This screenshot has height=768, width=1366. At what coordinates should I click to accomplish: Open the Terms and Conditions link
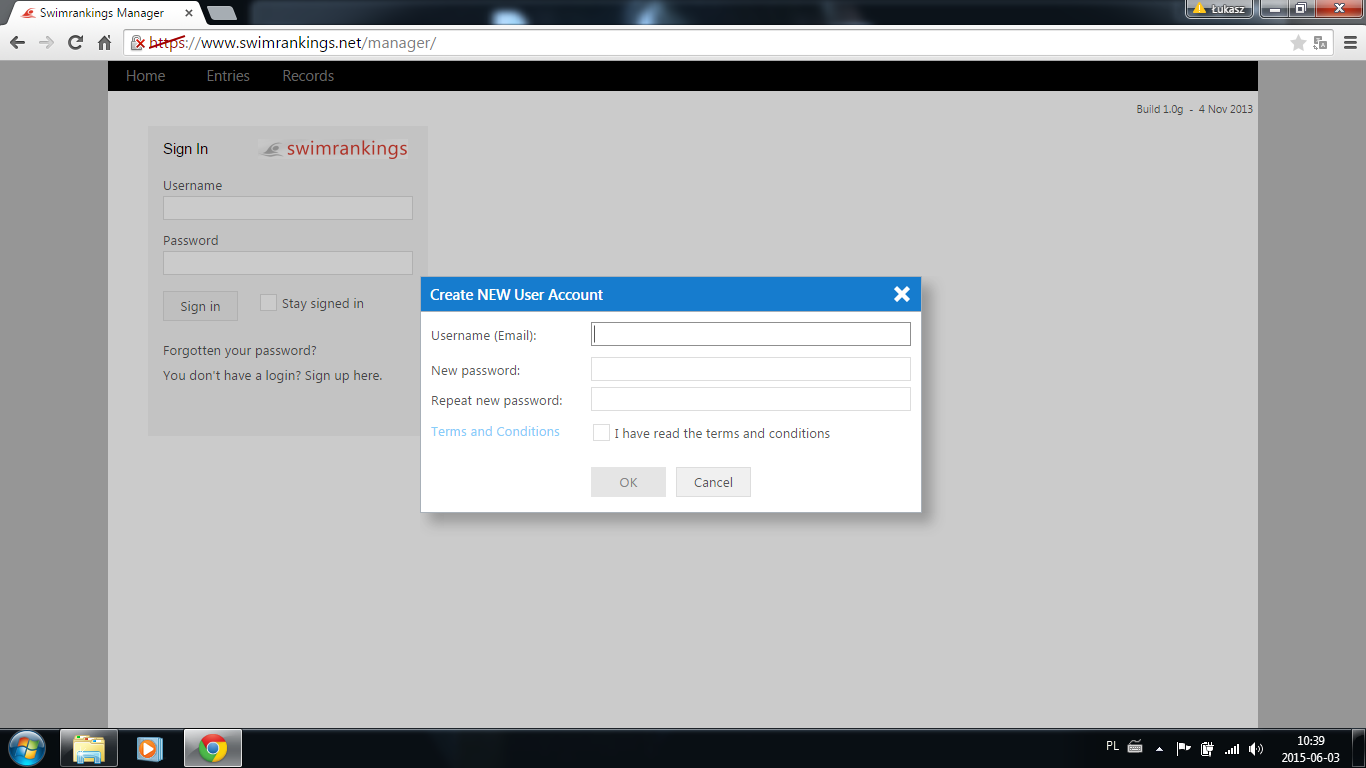coord(495,432)
